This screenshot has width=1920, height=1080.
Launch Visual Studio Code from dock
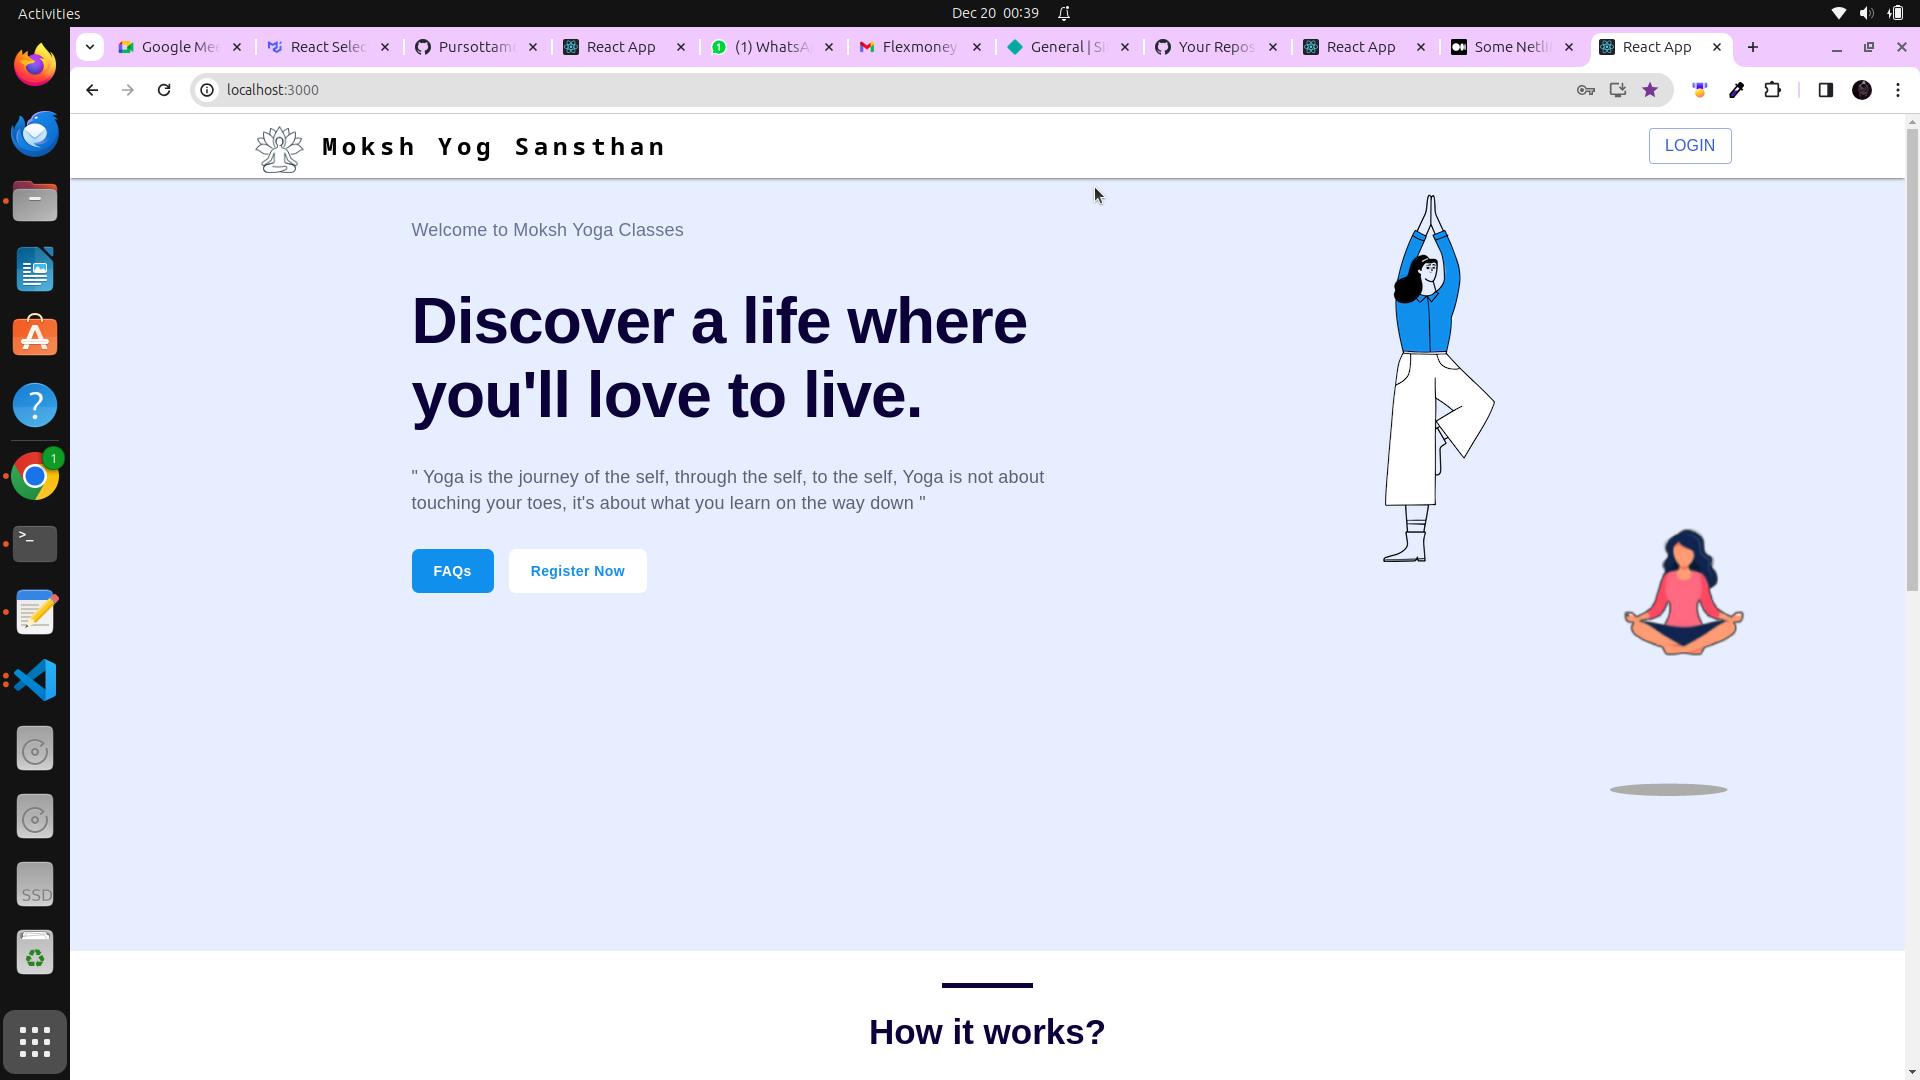pyautogui.click(x=35, y=680)
